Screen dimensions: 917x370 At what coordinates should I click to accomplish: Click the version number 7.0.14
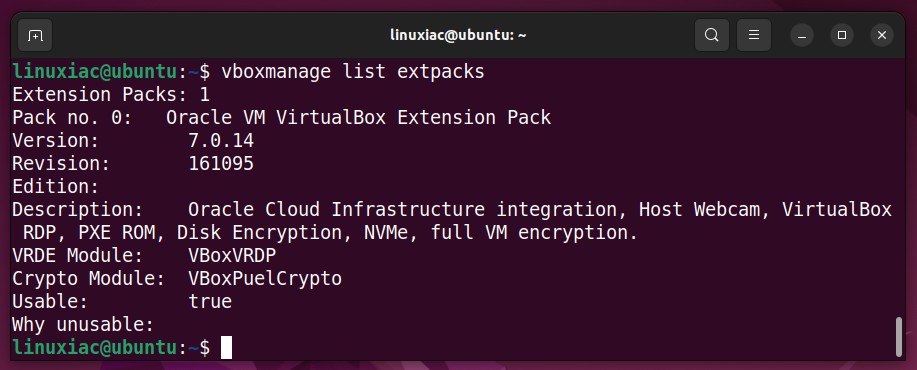(221, 141)
